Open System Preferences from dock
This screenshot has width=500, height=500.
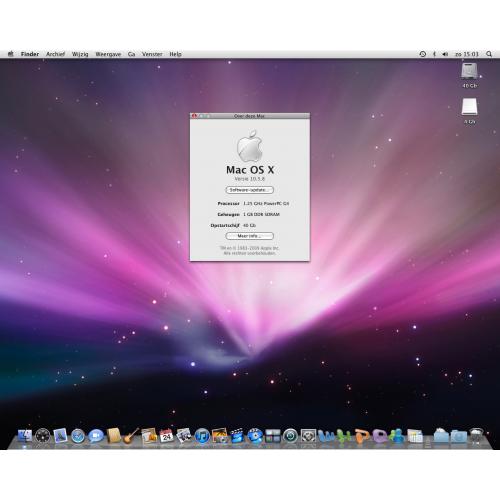pos(308,436)
